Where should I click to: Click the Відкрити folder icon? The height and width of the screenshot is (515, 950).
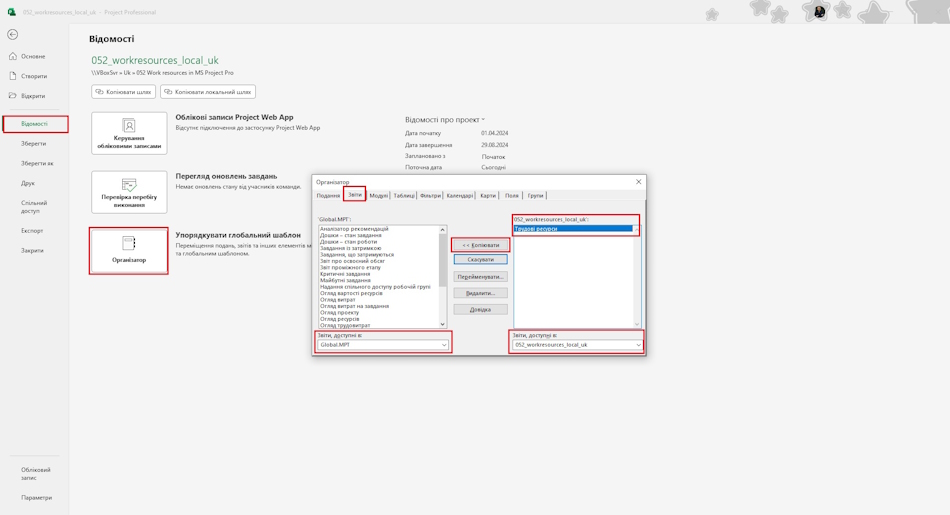point(13,96)
